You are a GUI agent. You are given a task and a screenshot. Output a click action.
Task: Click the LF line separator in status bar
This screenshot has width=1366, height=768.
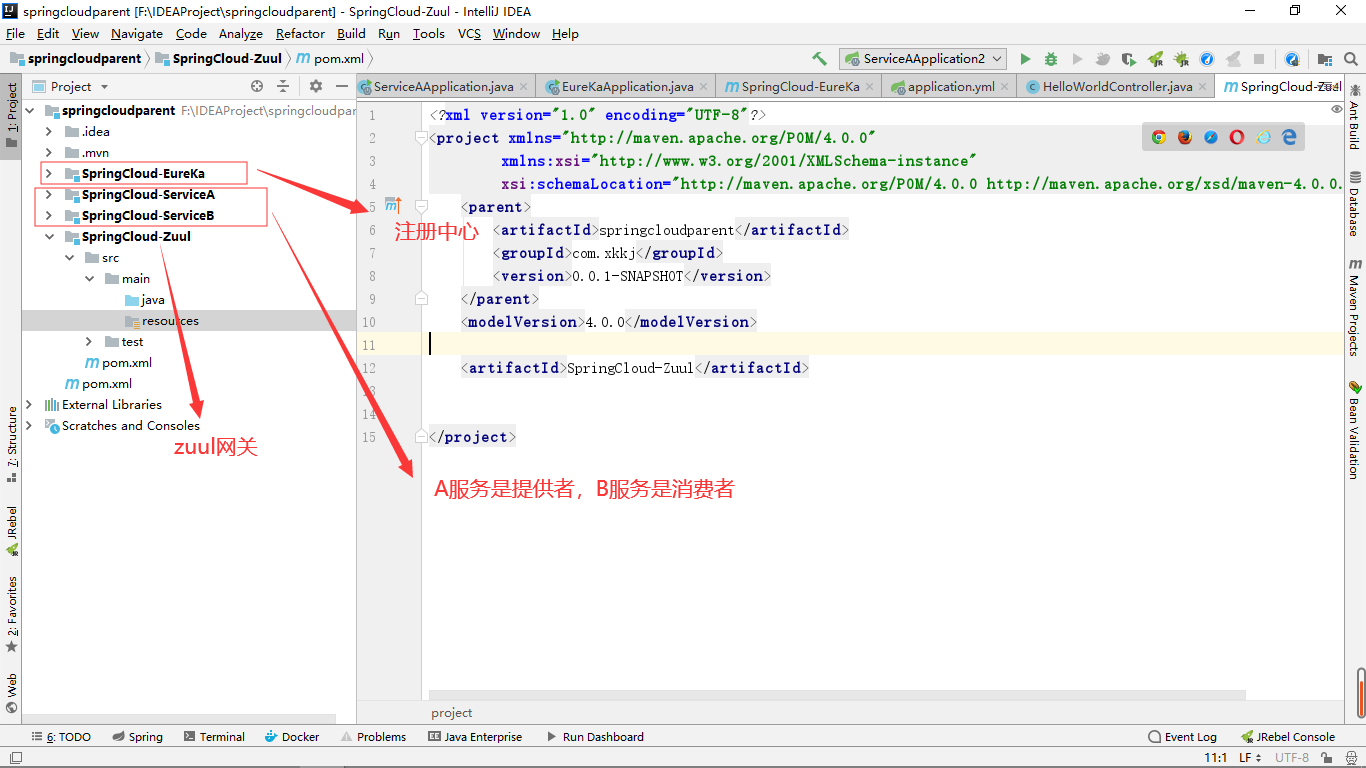1250,758
